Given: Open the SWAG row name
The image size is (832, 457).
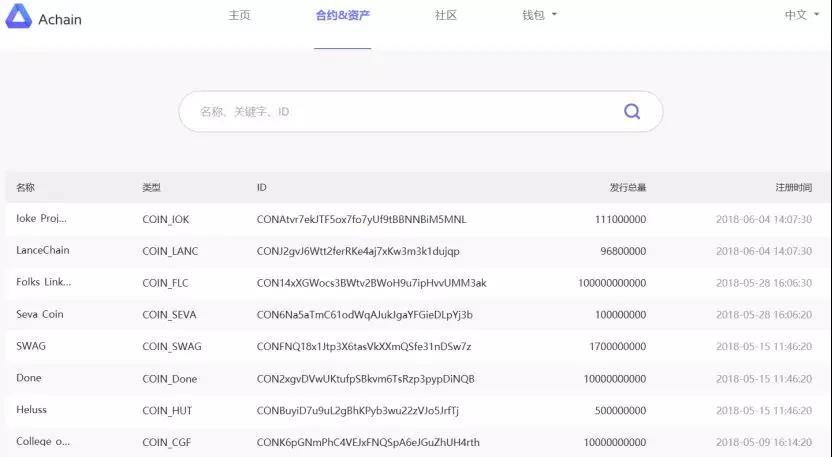Looking at the screenshot, I should pos(31,346).
